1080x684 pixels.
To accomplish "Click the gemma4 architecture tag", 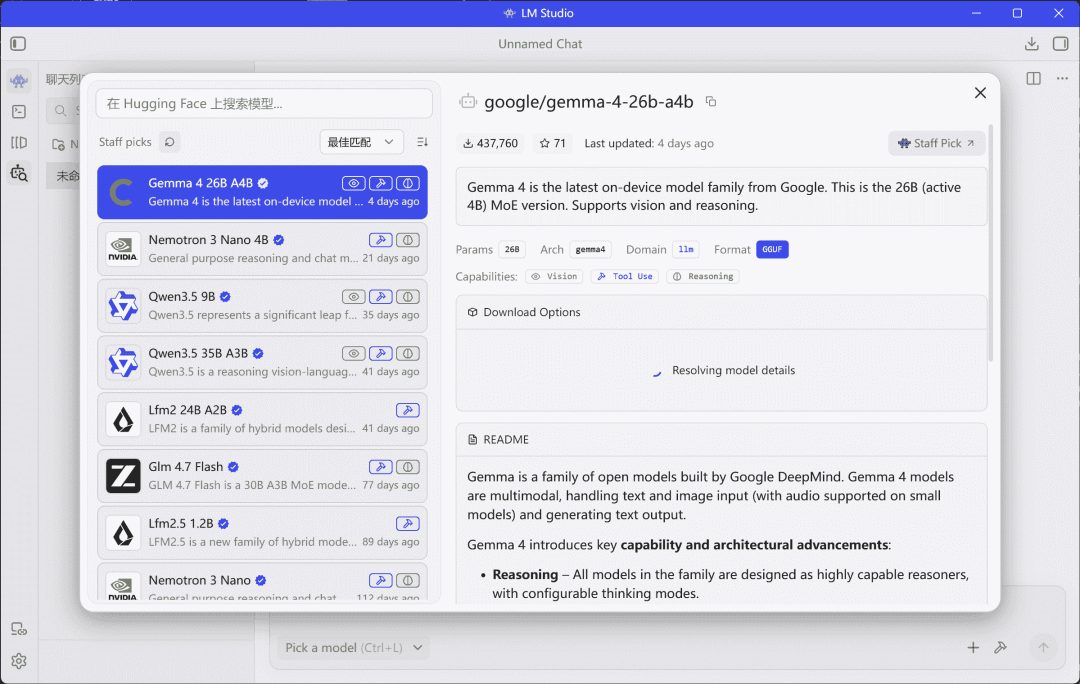I will click(590, 249).
